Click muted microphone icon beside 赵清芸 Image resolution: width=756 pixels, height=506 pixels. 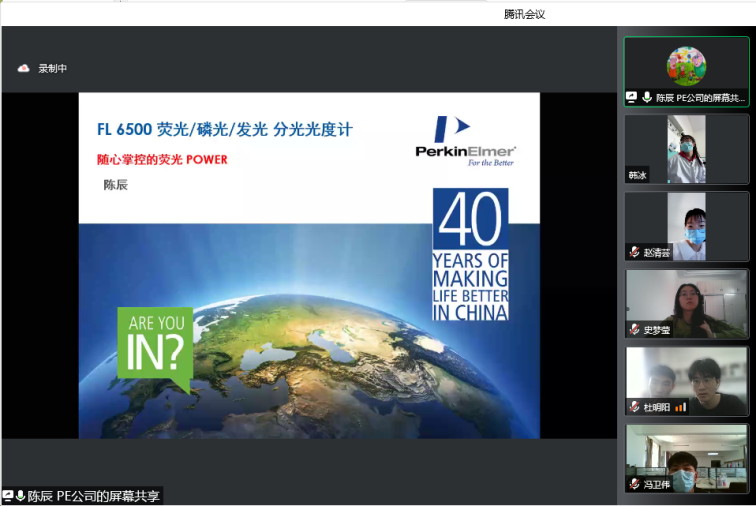click(634, 252)
